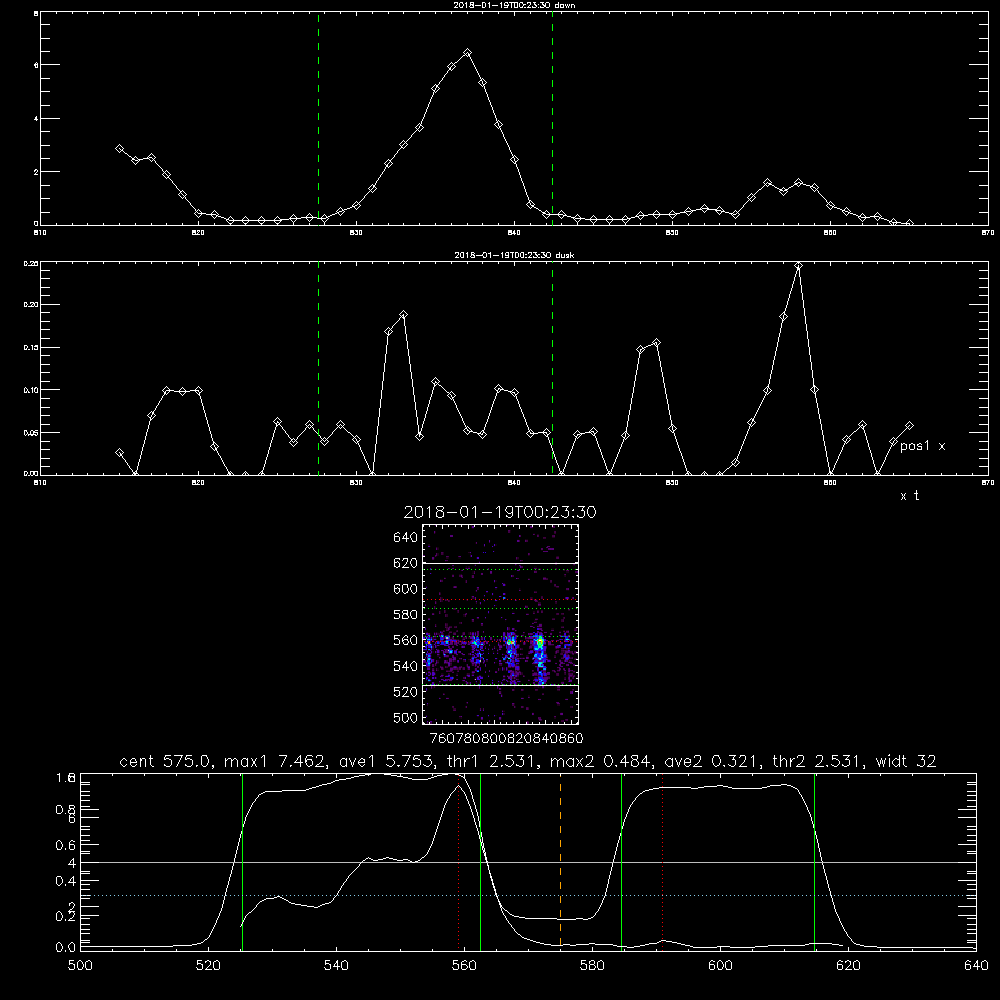
Task: Click the '600' x-axis label of the bottom plot
Action: (x=720, y=966)
